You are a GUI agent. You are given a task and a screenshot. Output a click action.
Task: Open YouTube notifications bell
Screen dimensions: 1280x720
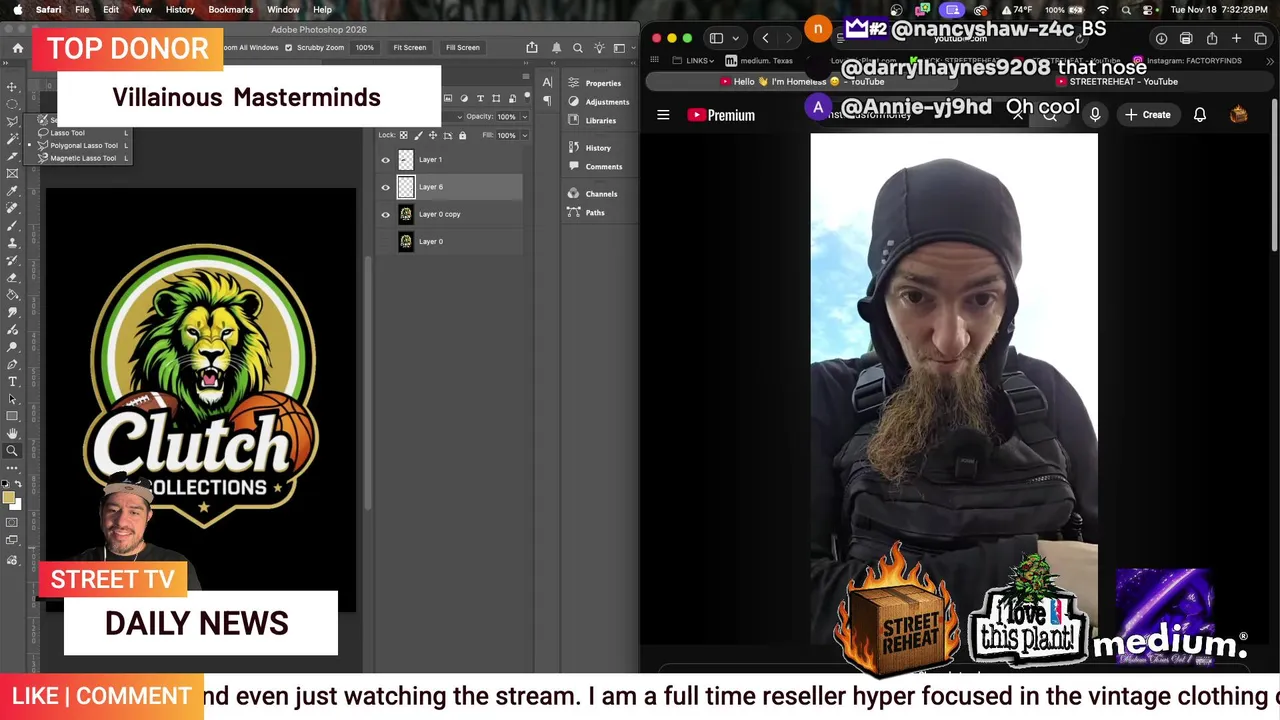coord(1200,115)
